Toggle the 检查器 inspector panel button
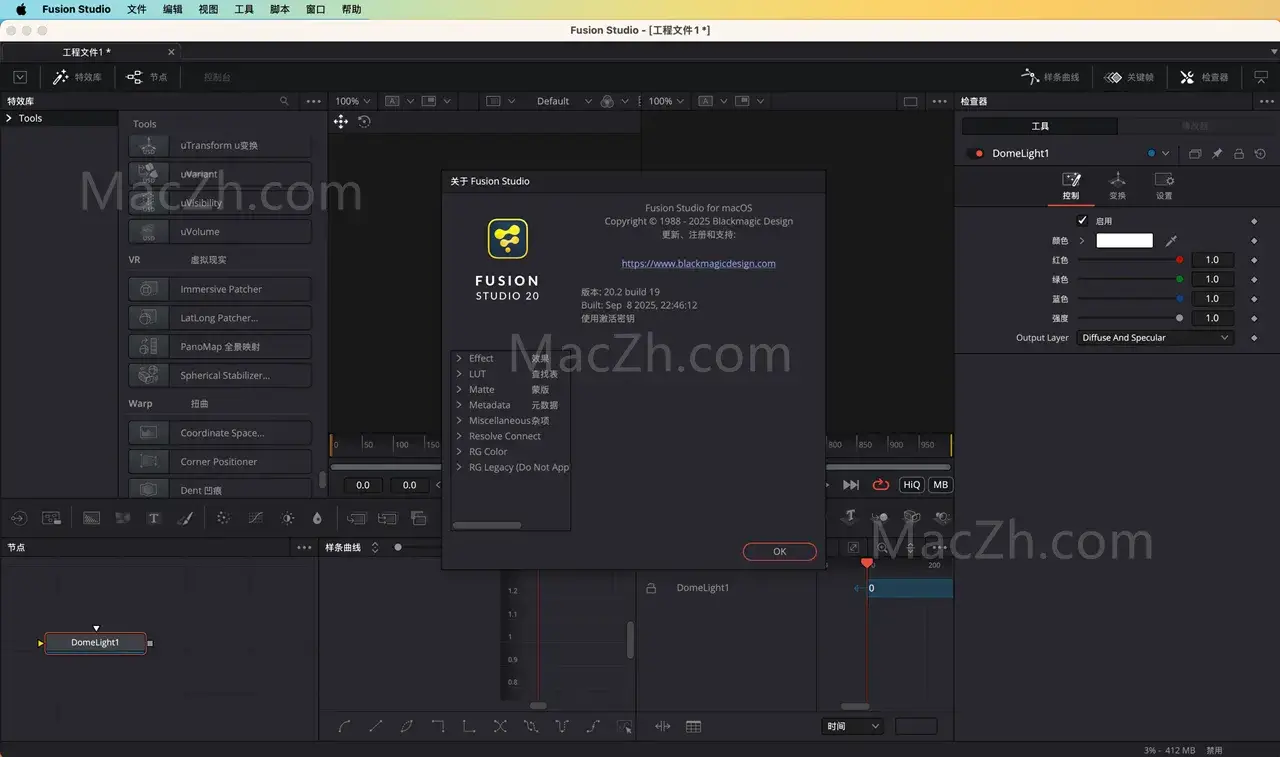Viewport: 1280px width, 757px height. click(x=1203, y=77)
